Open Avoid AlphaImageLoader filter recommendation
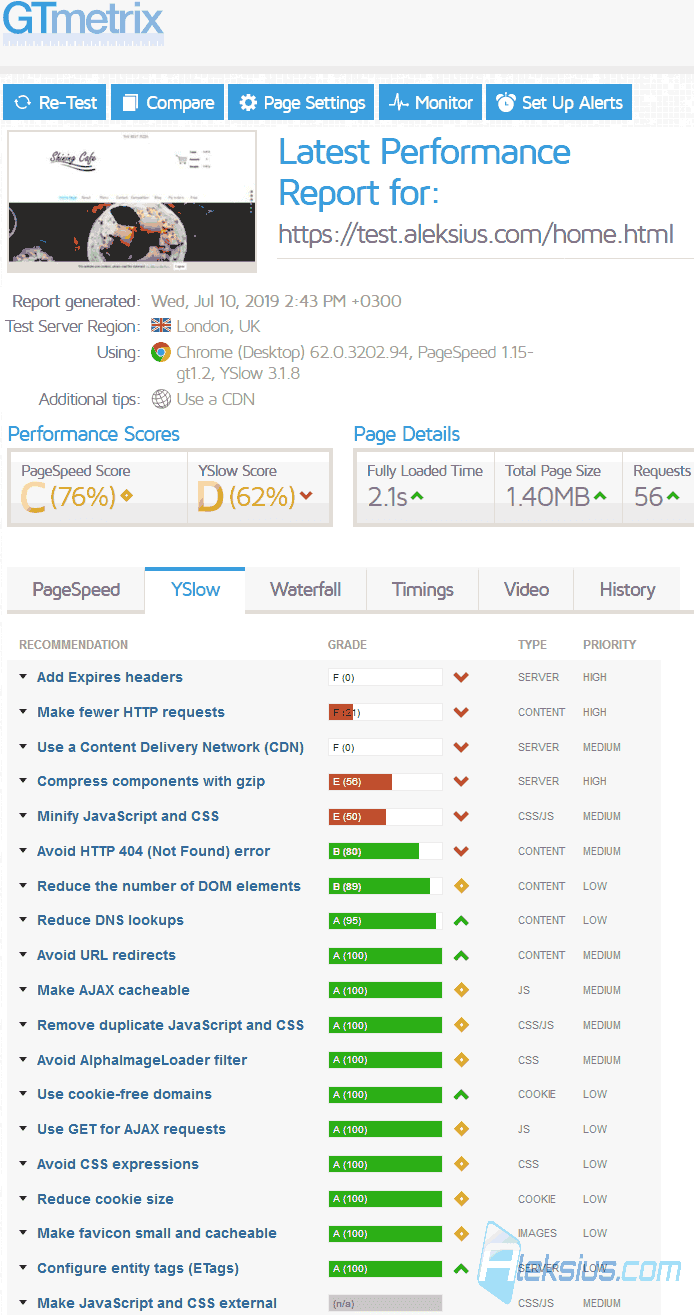The width and height of the screenshot is (694, 1315). pyautogui.click(x=142, y=1060)
